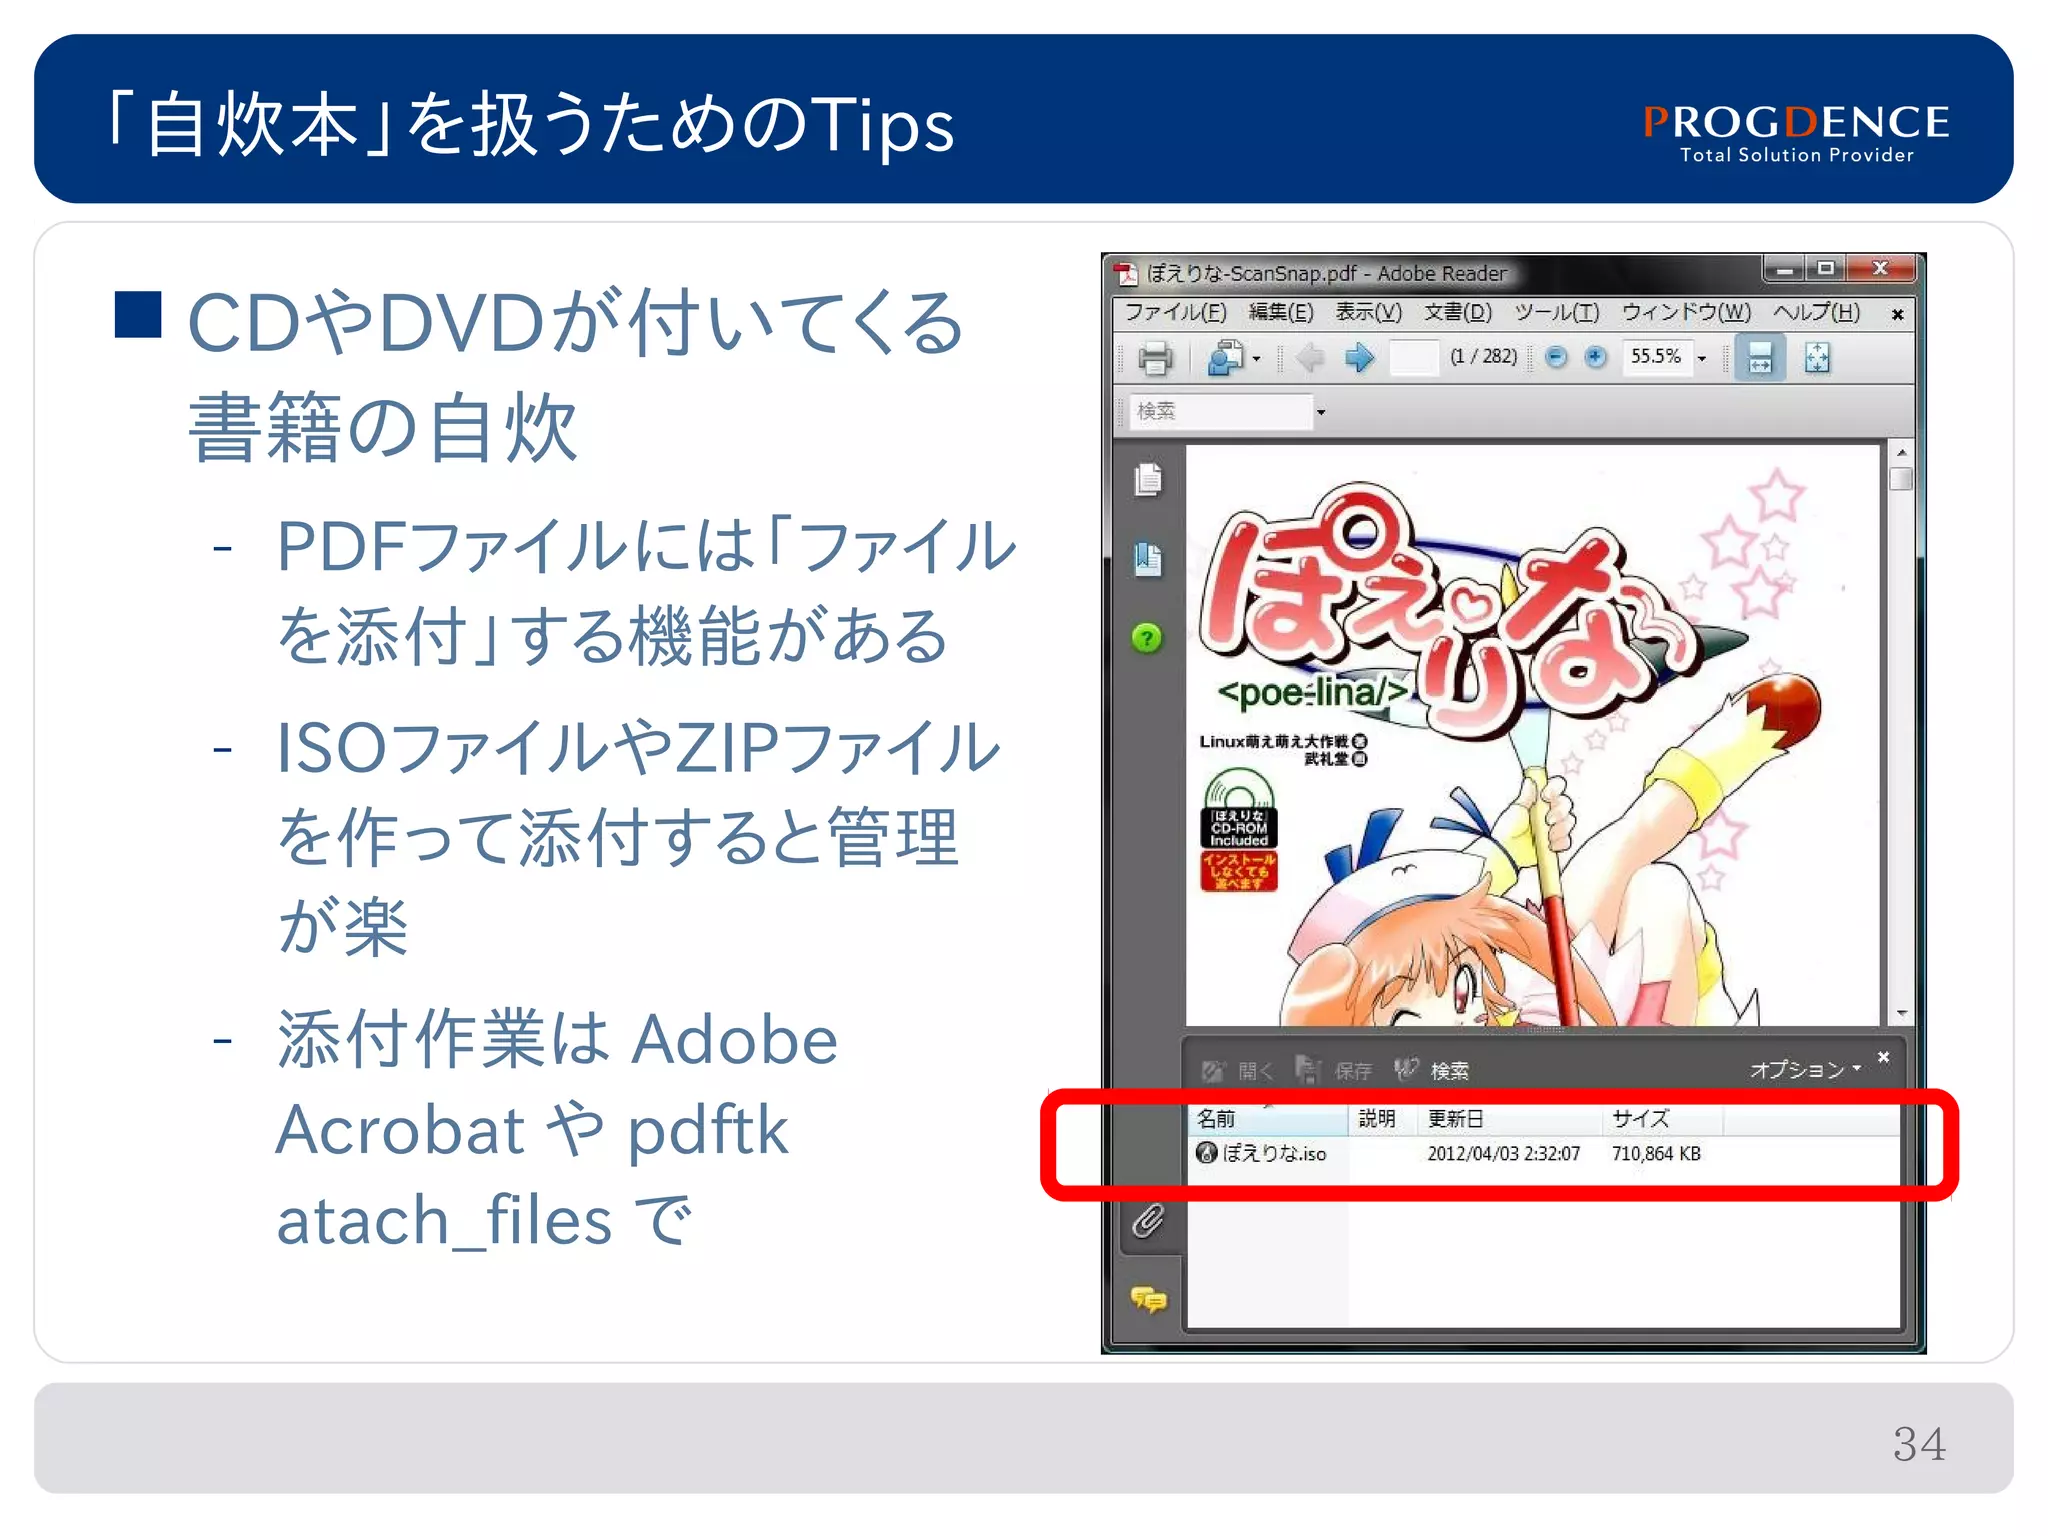Click the document vertical scrollbar thumb

[1901, 480]
